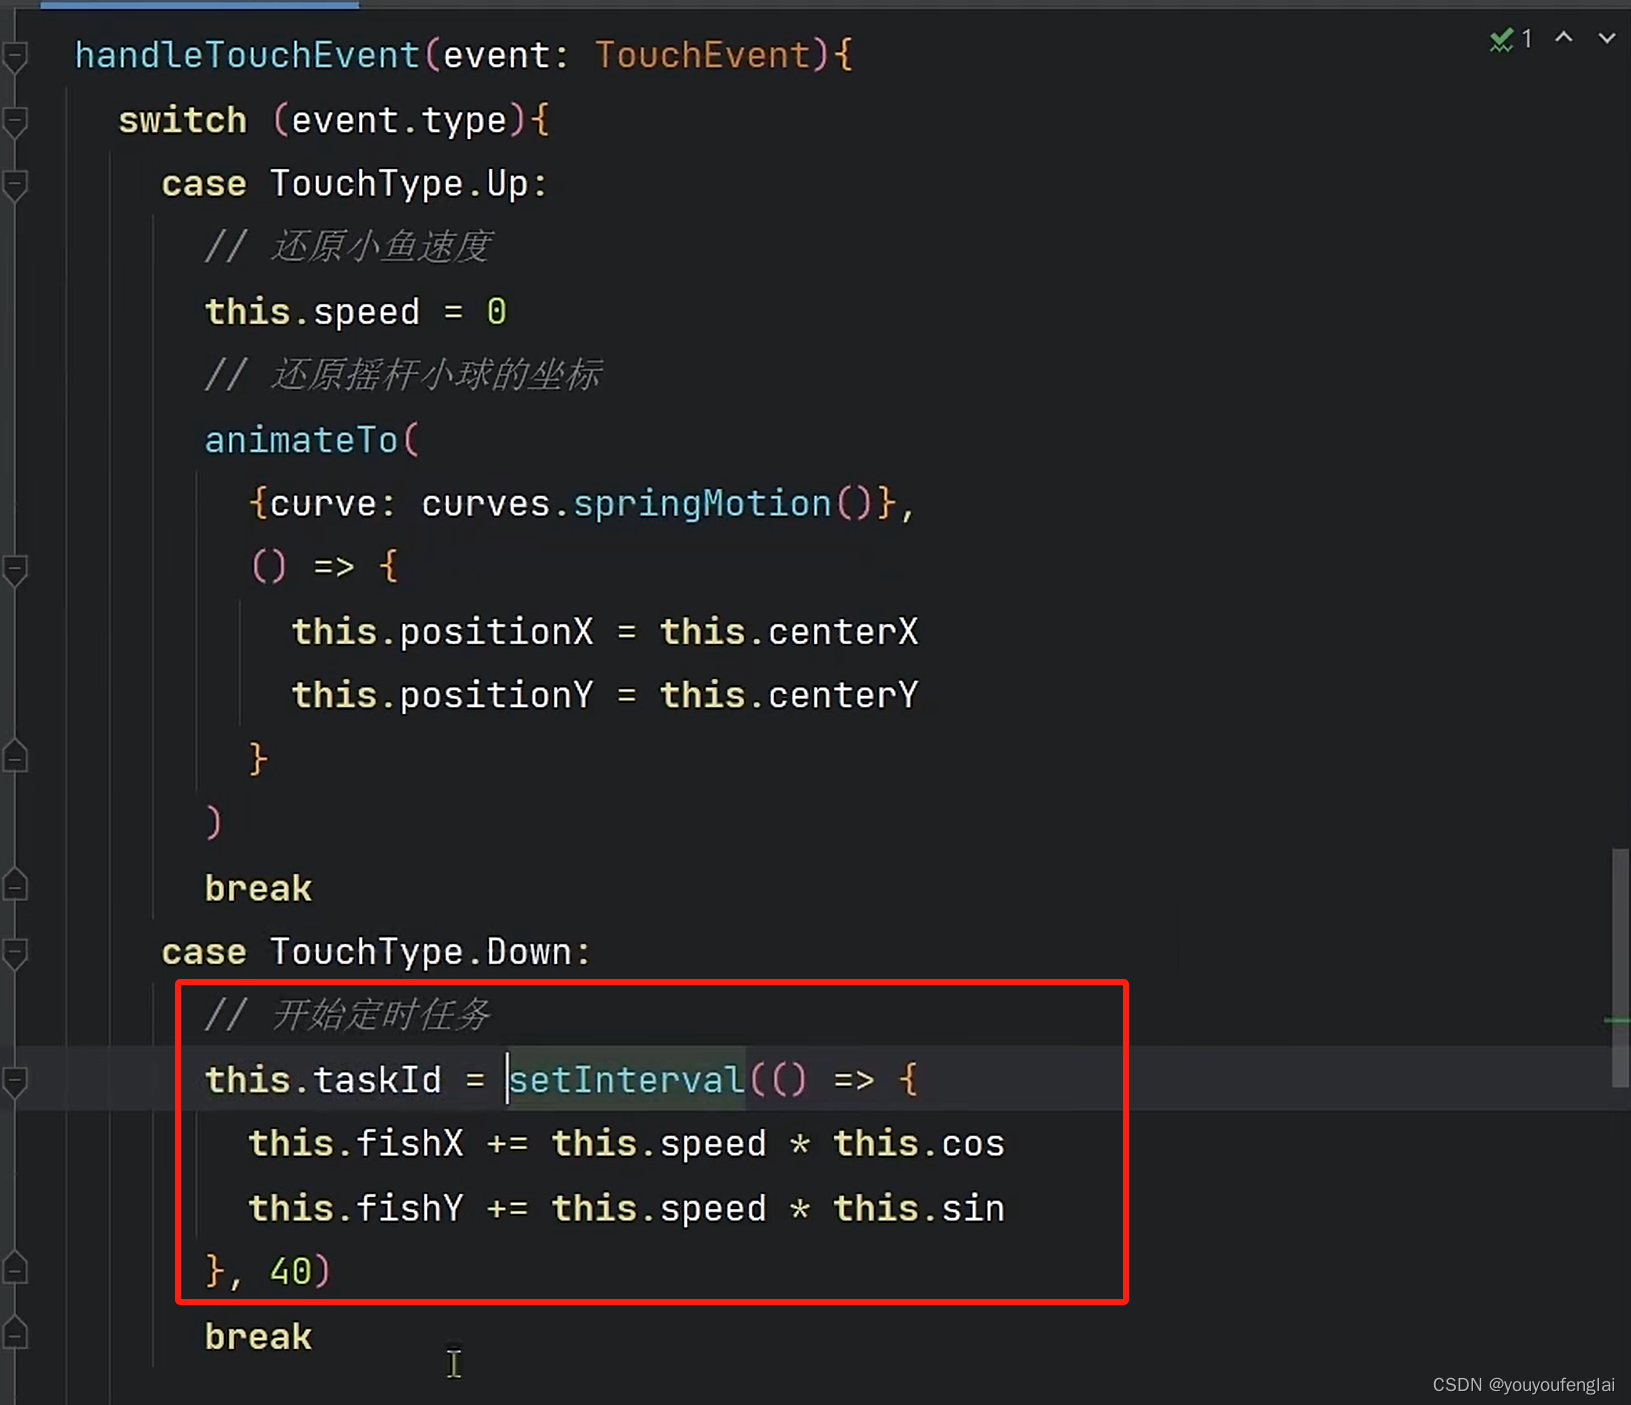Collapse the setInterval callback fold marker
1631x1405 pixels.
pos(15,1081)
